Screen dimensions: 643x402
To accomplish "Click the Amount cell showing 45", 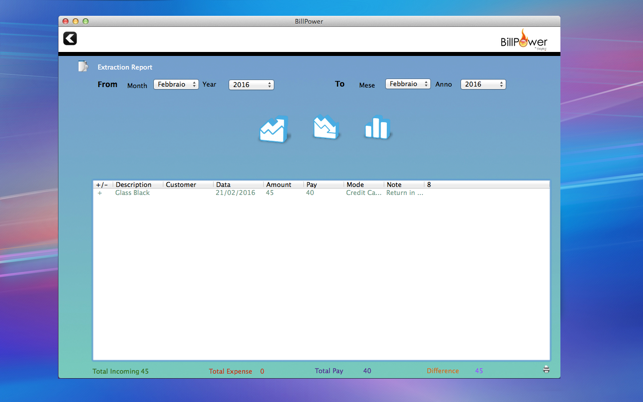I will click(x=269, y=193).
